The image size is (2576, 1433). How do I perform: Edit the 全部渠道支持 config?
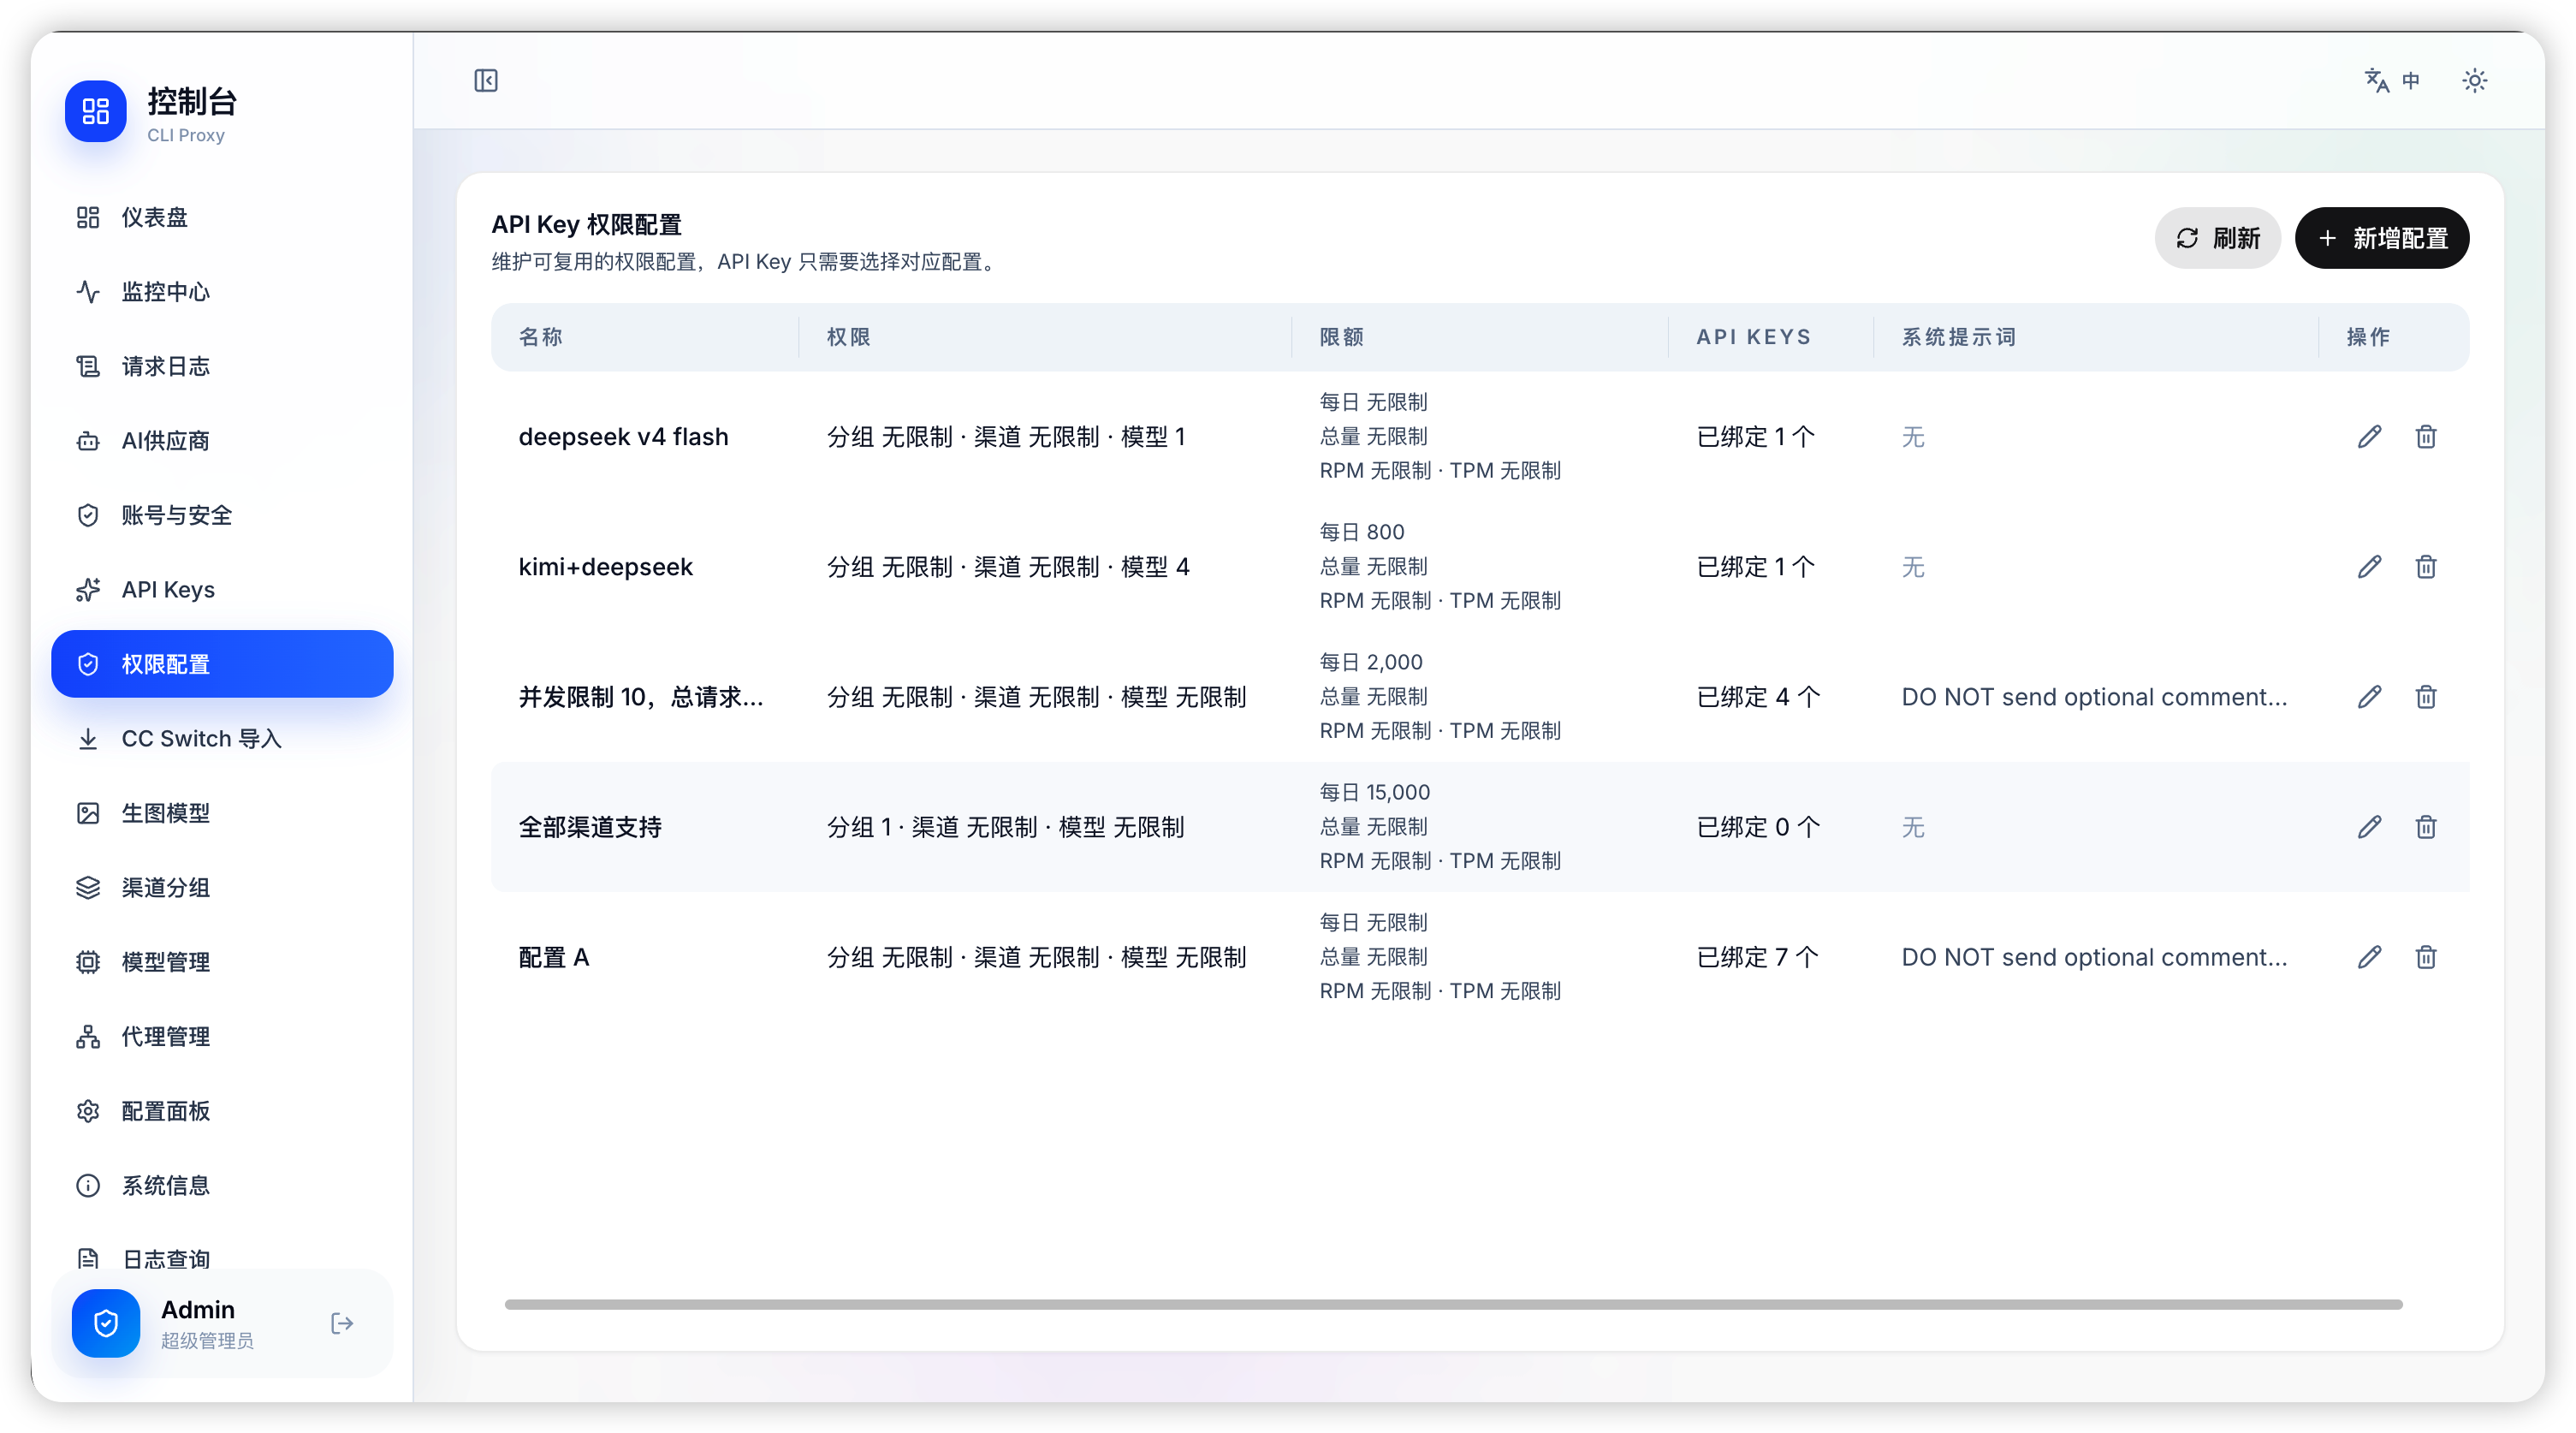tap(2369, 827)
